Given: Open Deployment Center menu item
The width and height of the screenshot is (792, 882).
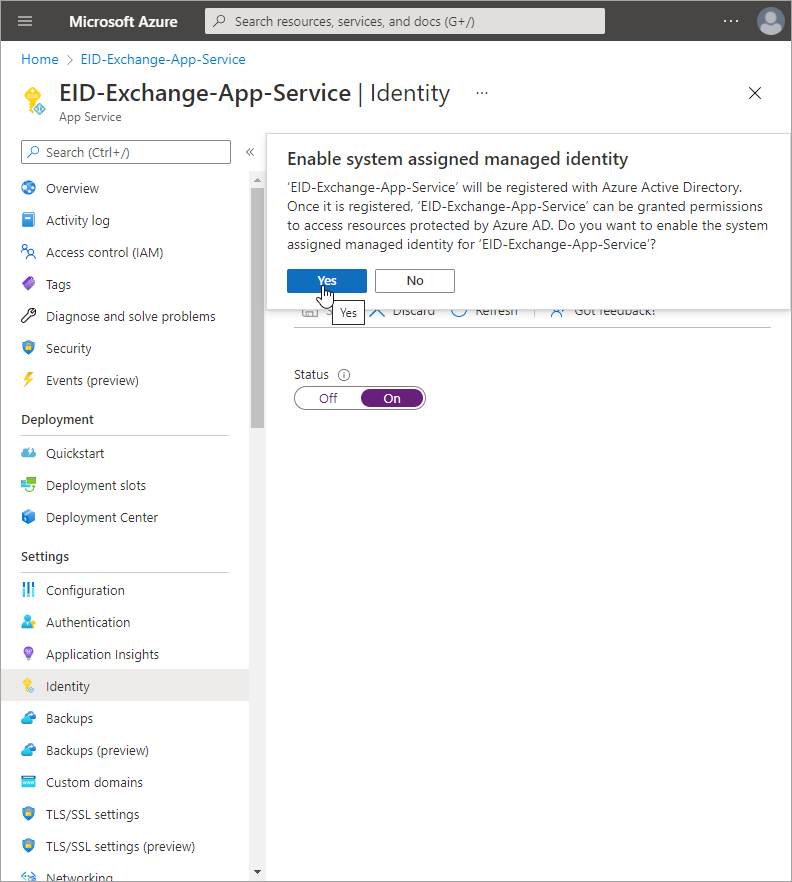Looking at the screenshot, I should [x=101, y=517].
